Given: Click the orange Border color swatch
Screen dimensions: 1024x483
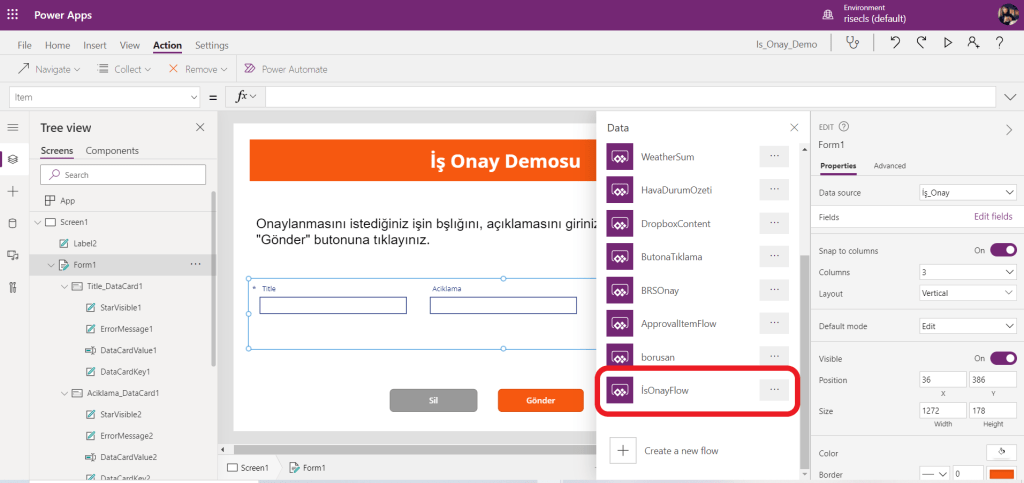Looking at the screenshot, I should [1003, 473].
